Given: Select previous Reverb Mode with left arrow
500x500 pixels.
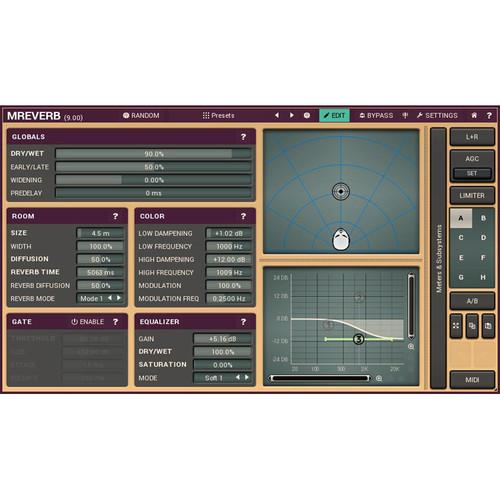Looking at the screenshot, I should [x=110, y=298].
